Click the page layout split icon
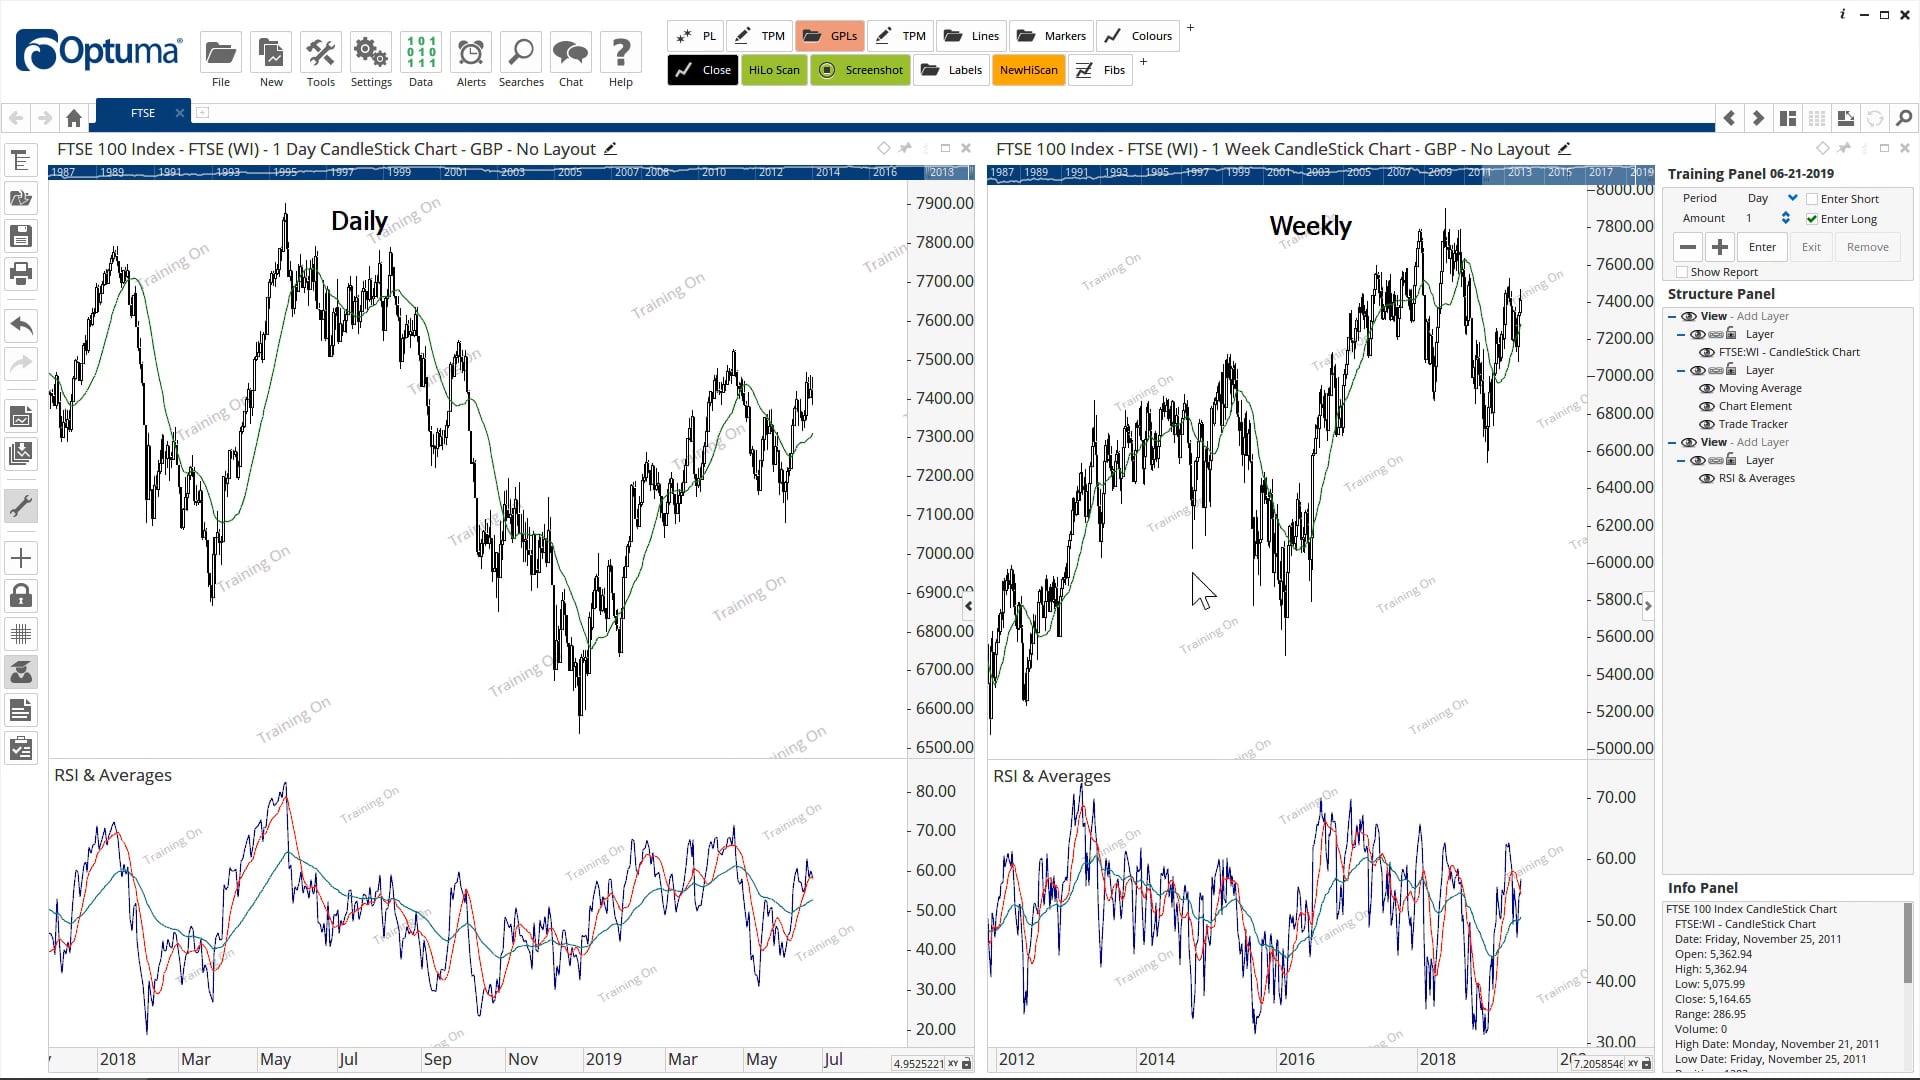1920x1080 pixels. click(1788, 118)
